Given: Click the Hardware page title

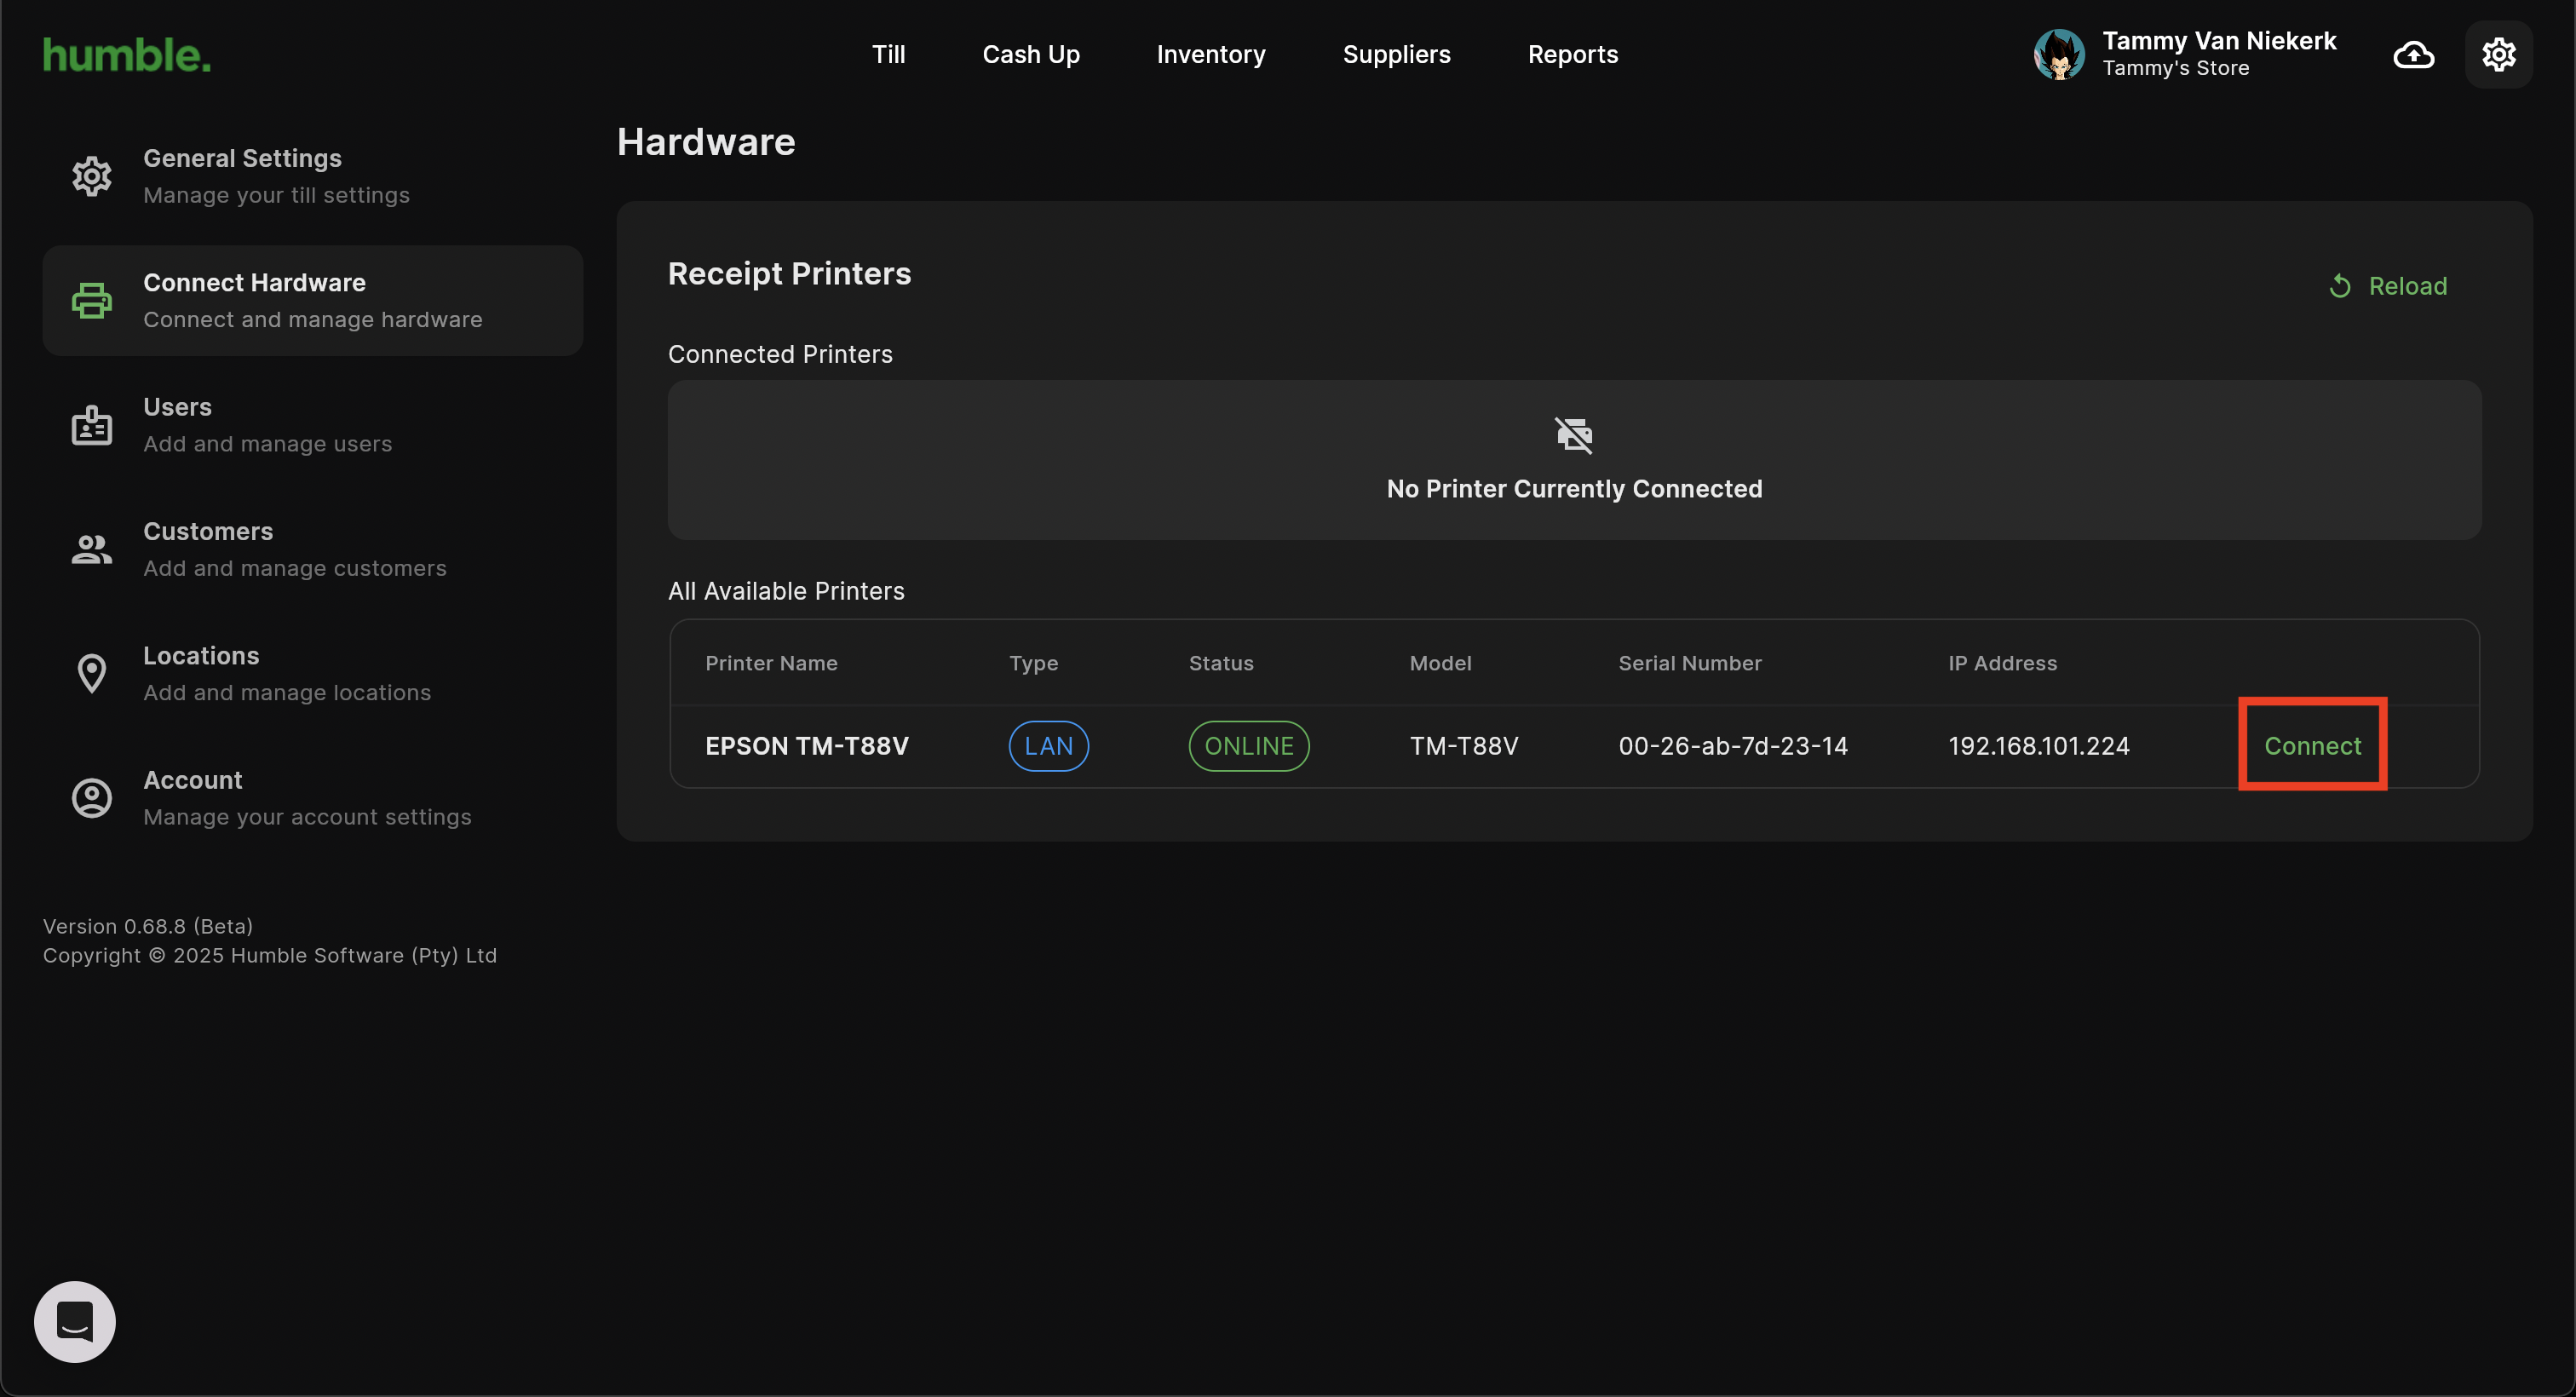Looking at the screenshot, I should [706, 142].
